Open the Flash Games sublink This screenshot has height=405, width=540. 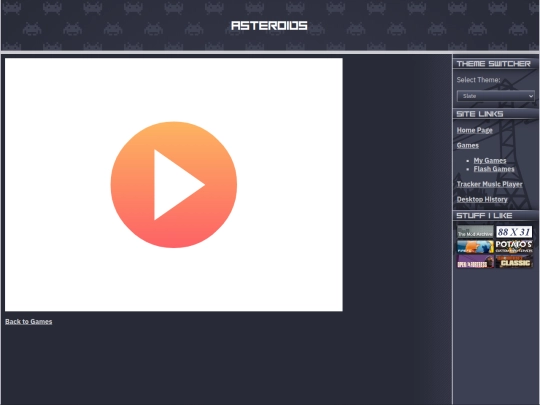pos(494,169)
